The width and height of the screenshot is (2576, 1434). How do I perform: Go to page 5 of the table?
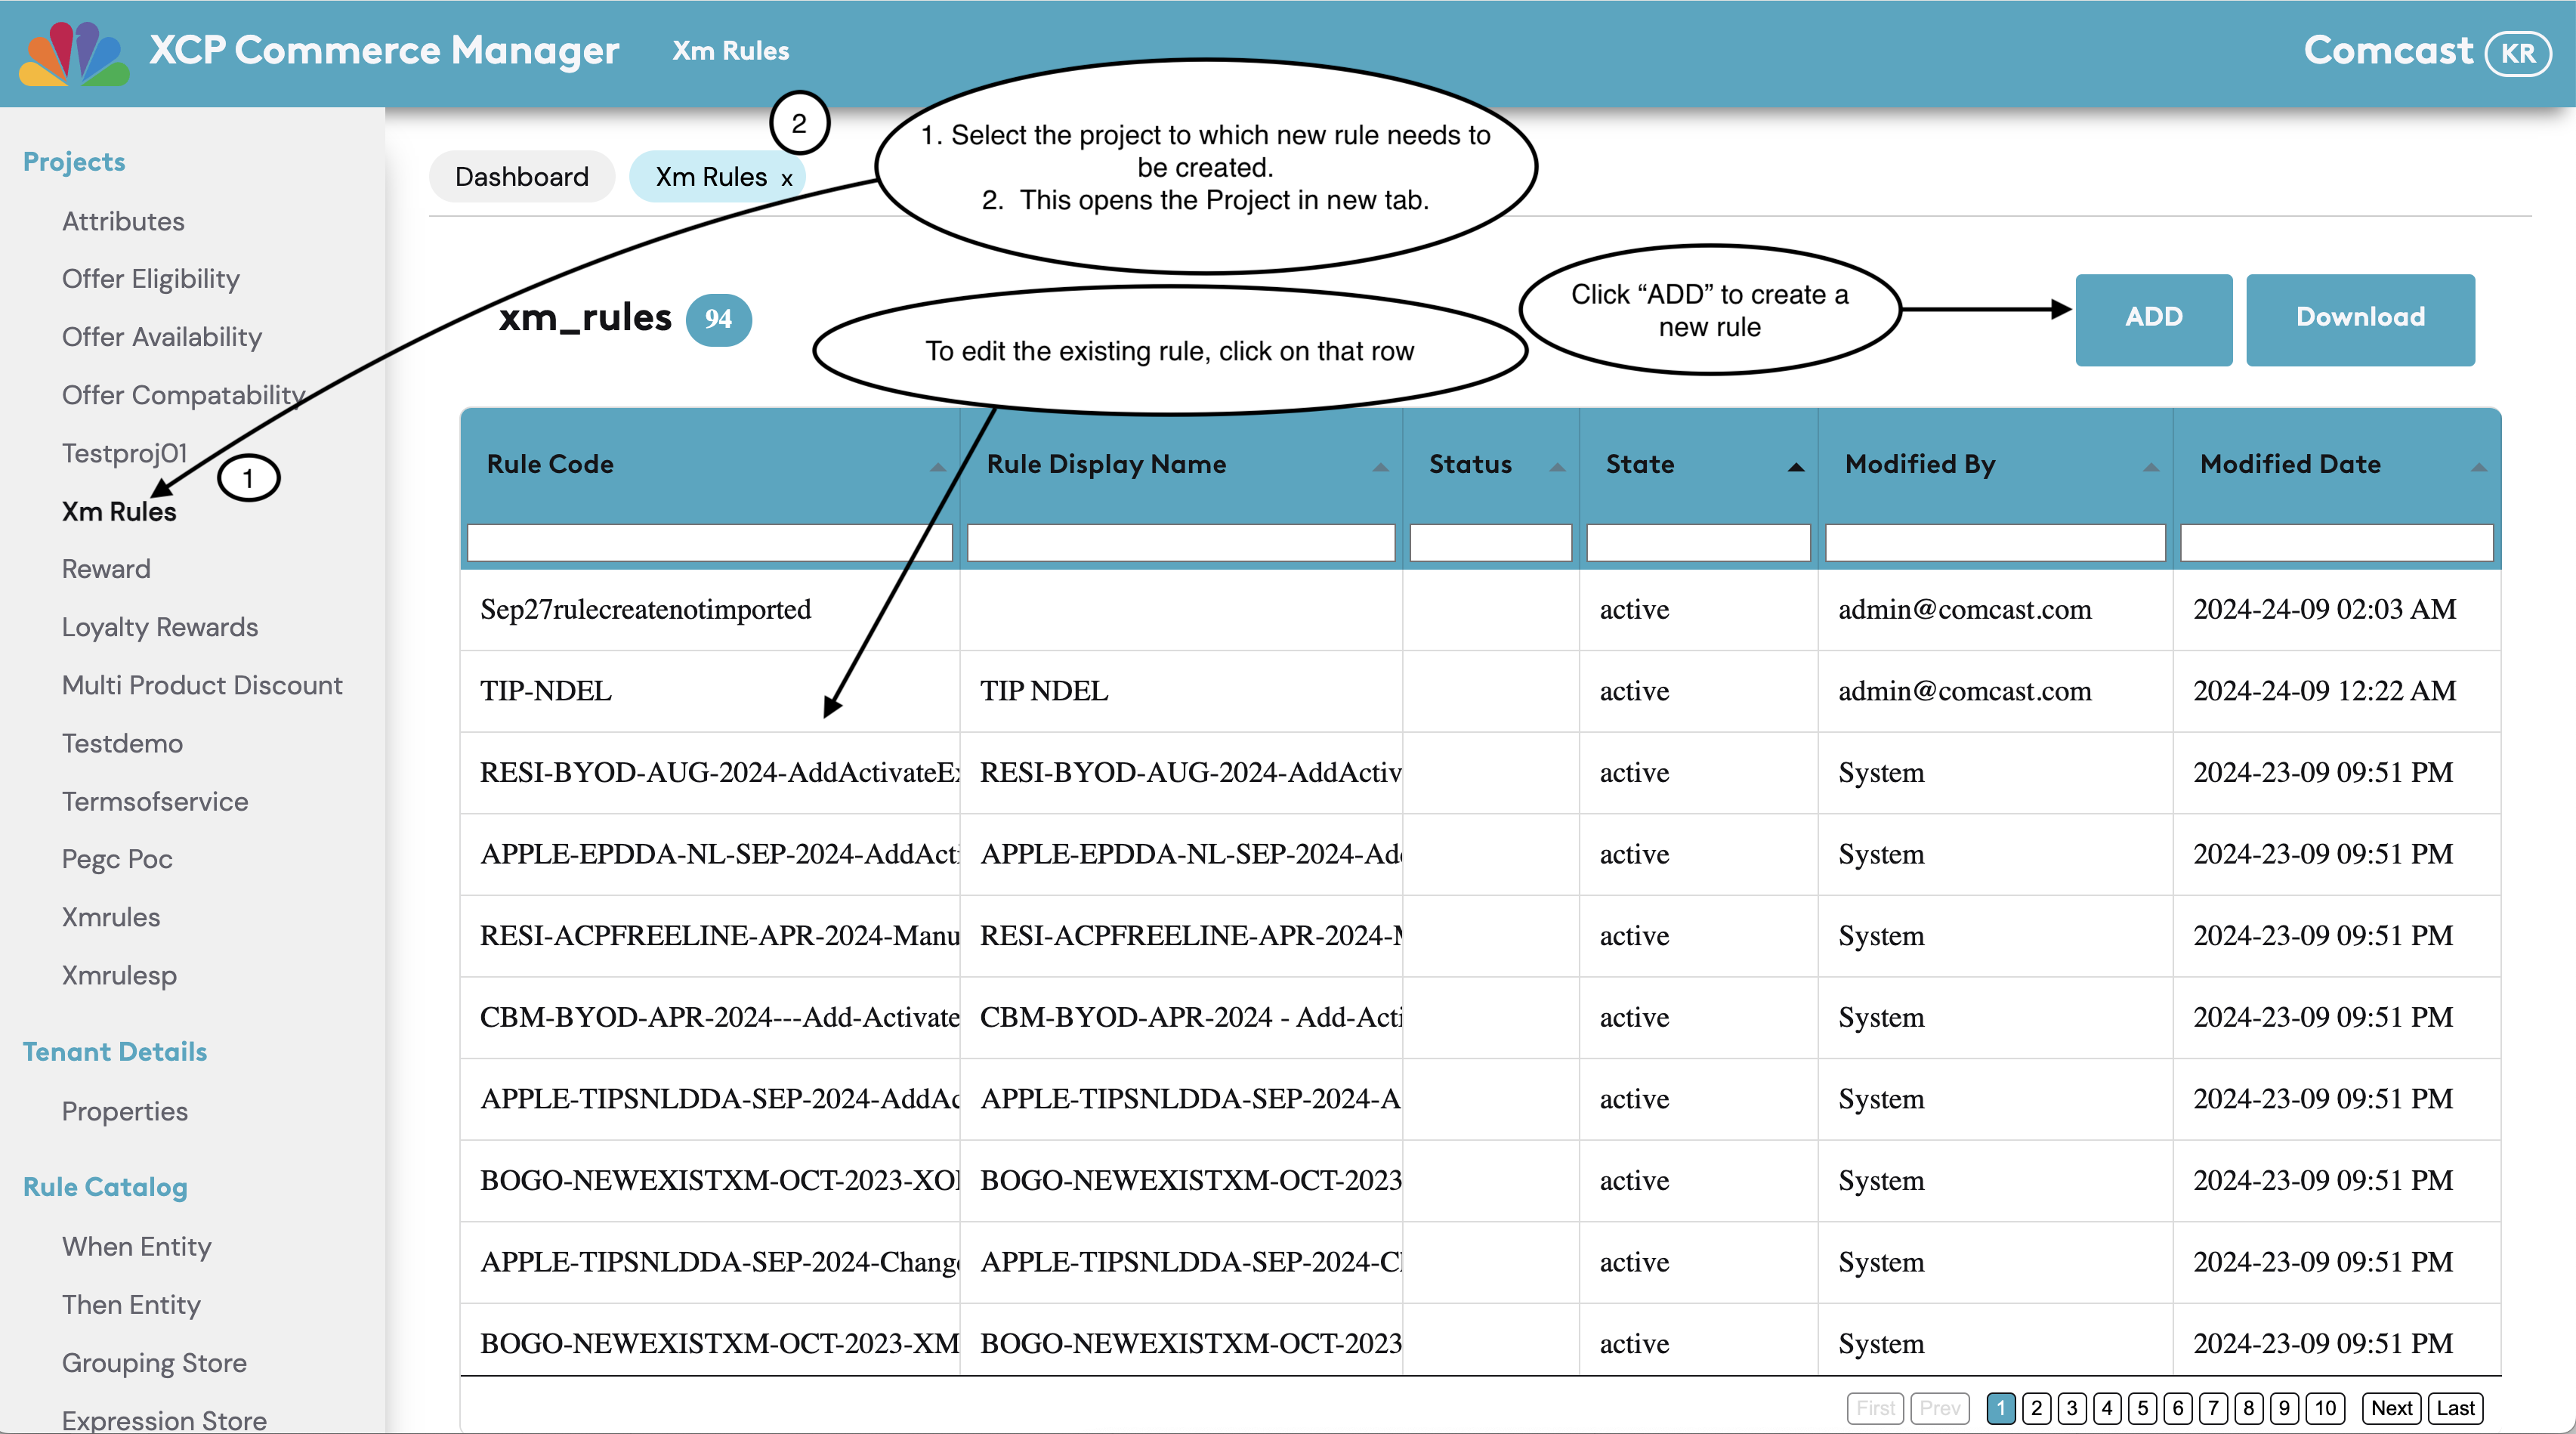tap(2142, 1408)
